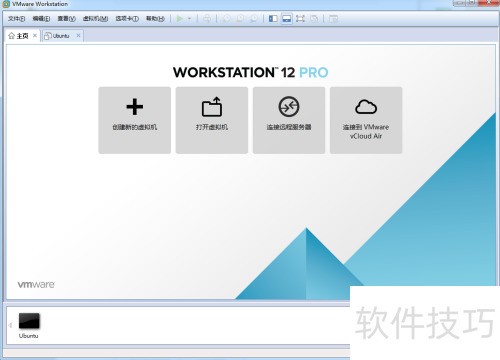This screenshot has height=360, width=500.
Task: Click the connect to VMware vCloud Air tile
Action: click(366, 120)
